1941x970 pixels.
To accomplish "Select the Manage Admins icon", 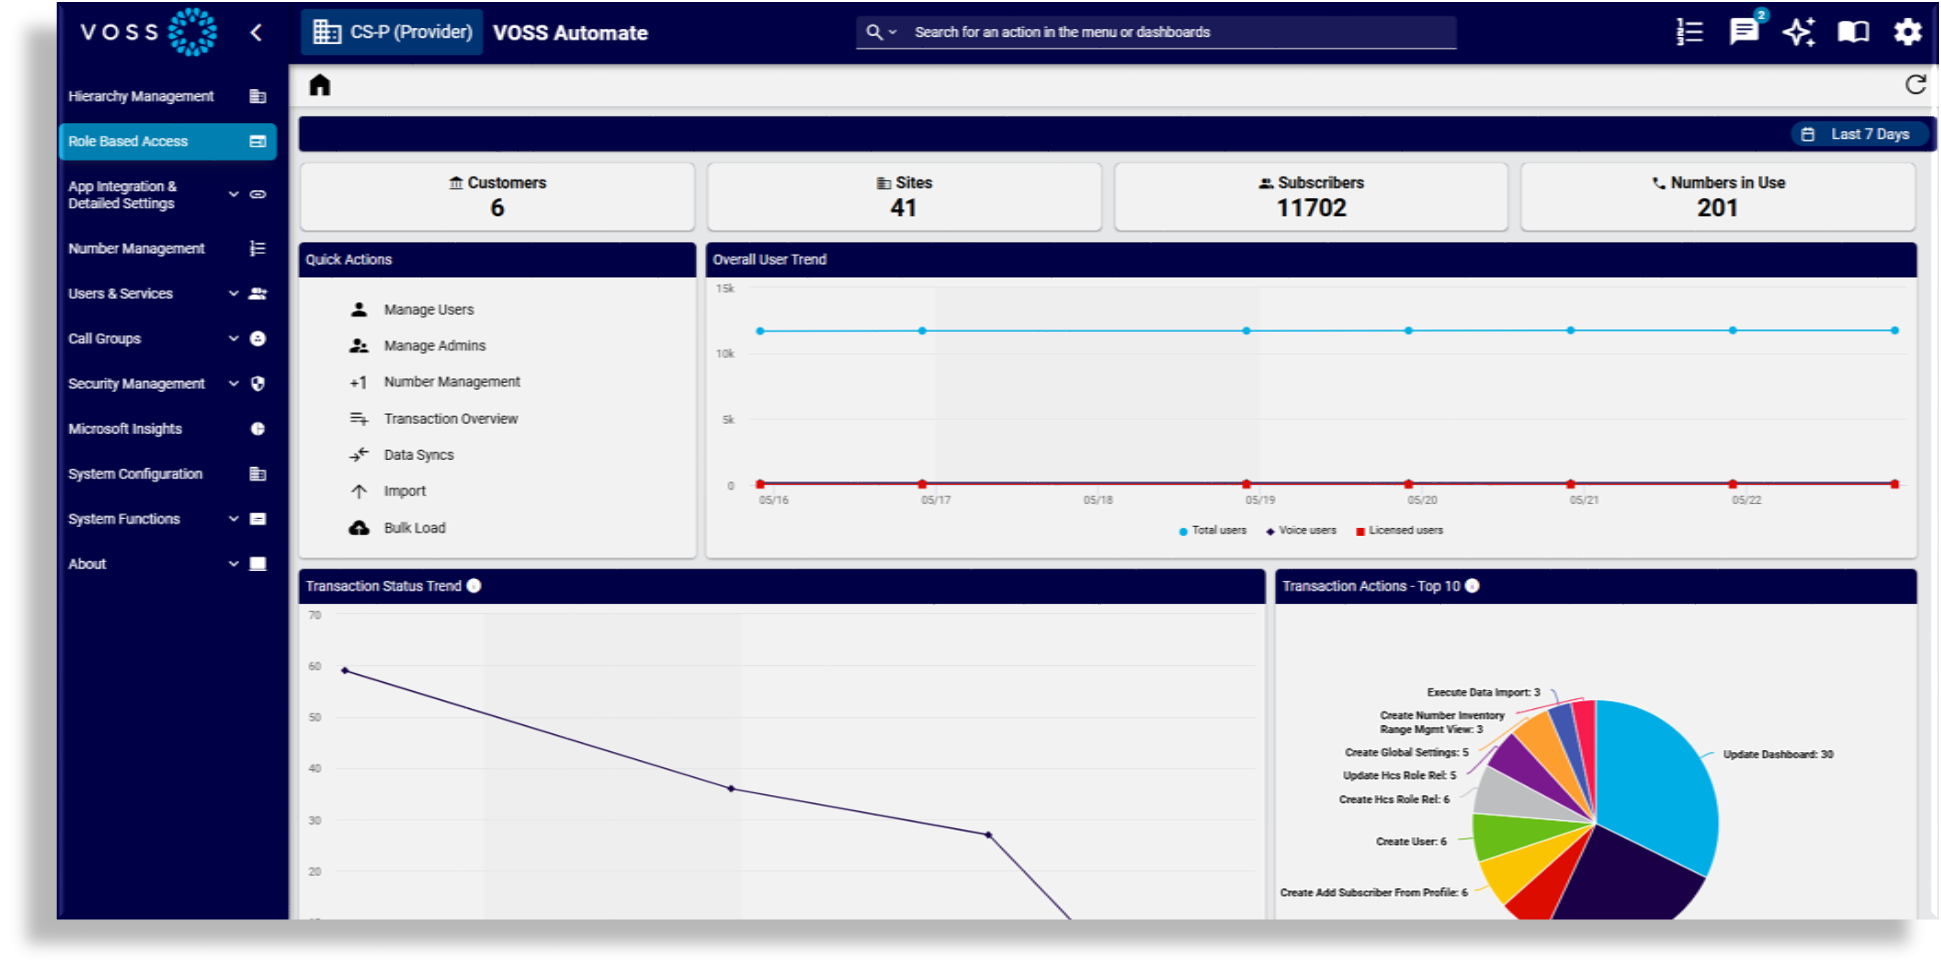I will point(359,345).
